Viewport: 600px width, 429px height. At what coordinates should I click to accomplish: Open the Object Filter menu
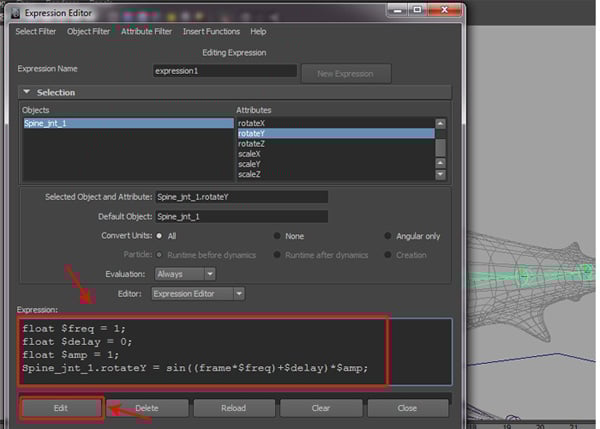pos(88,31)
